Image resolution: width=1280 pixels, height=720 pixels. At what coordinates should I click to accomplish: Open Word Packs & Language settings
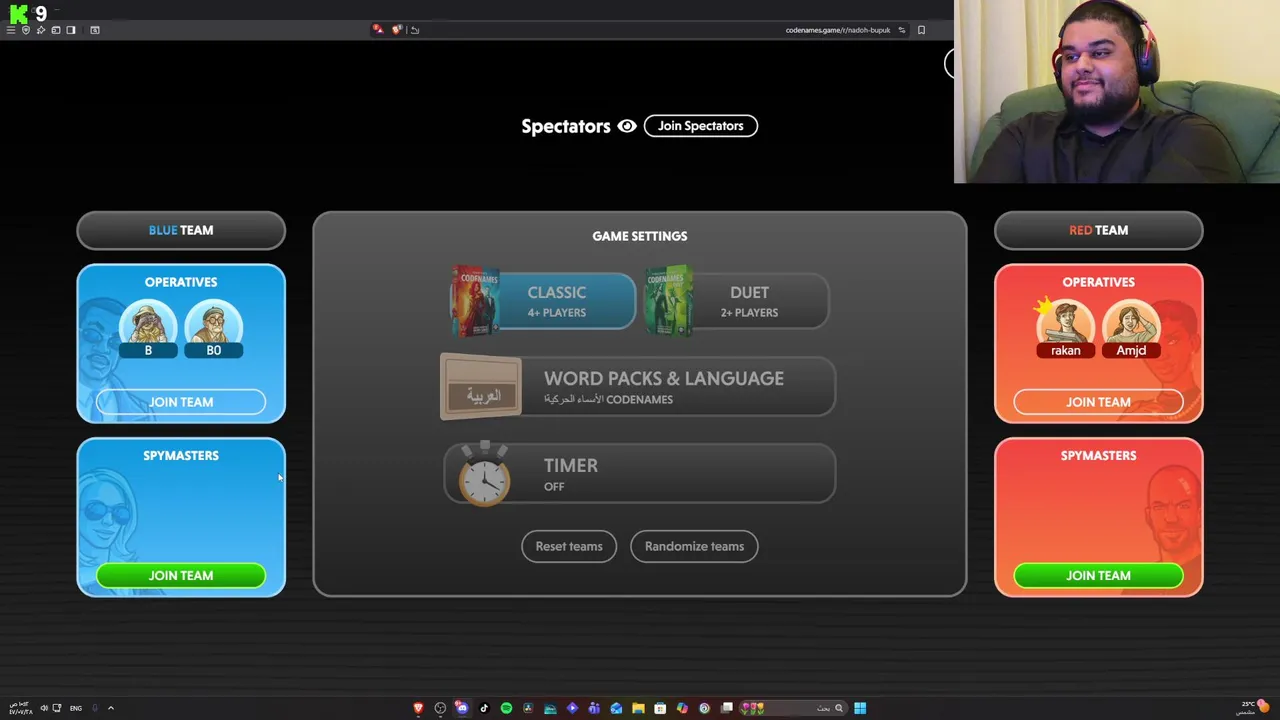pos(638,387)
